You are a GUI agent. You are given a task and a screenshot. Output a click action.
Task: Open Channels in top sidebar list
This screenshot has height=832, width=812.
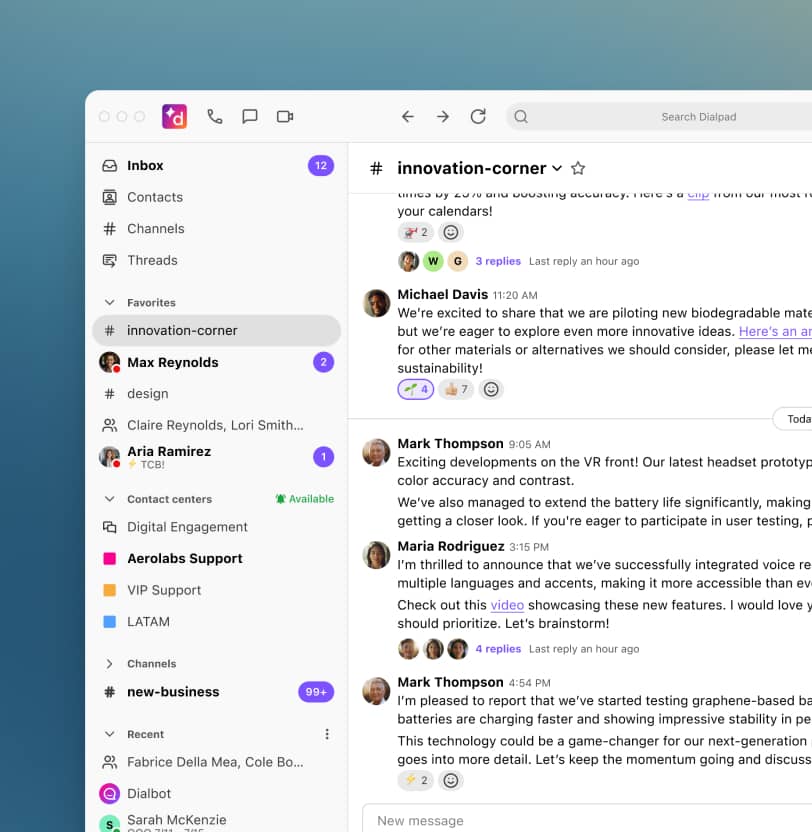[217, 229]
